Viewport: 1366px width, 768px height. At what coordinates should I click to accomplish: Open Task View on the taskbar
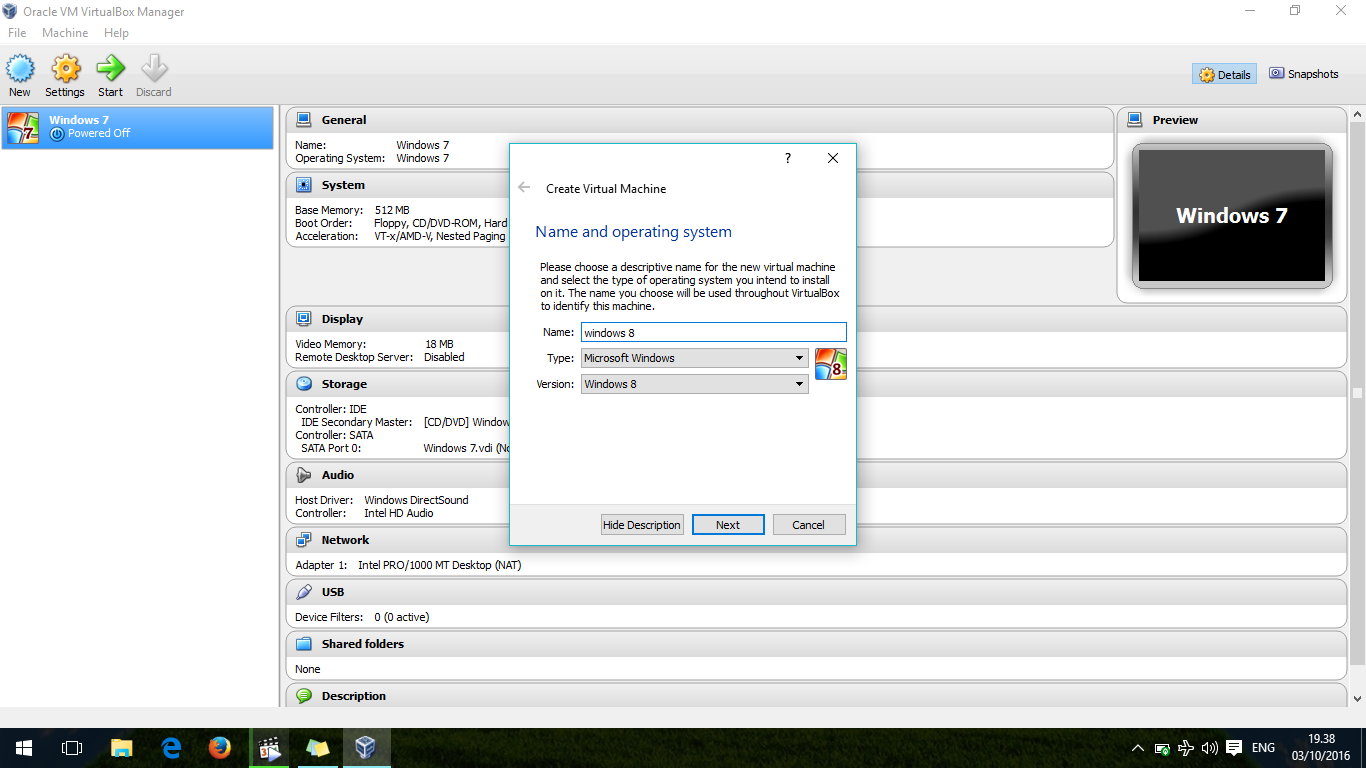point(72,748)
